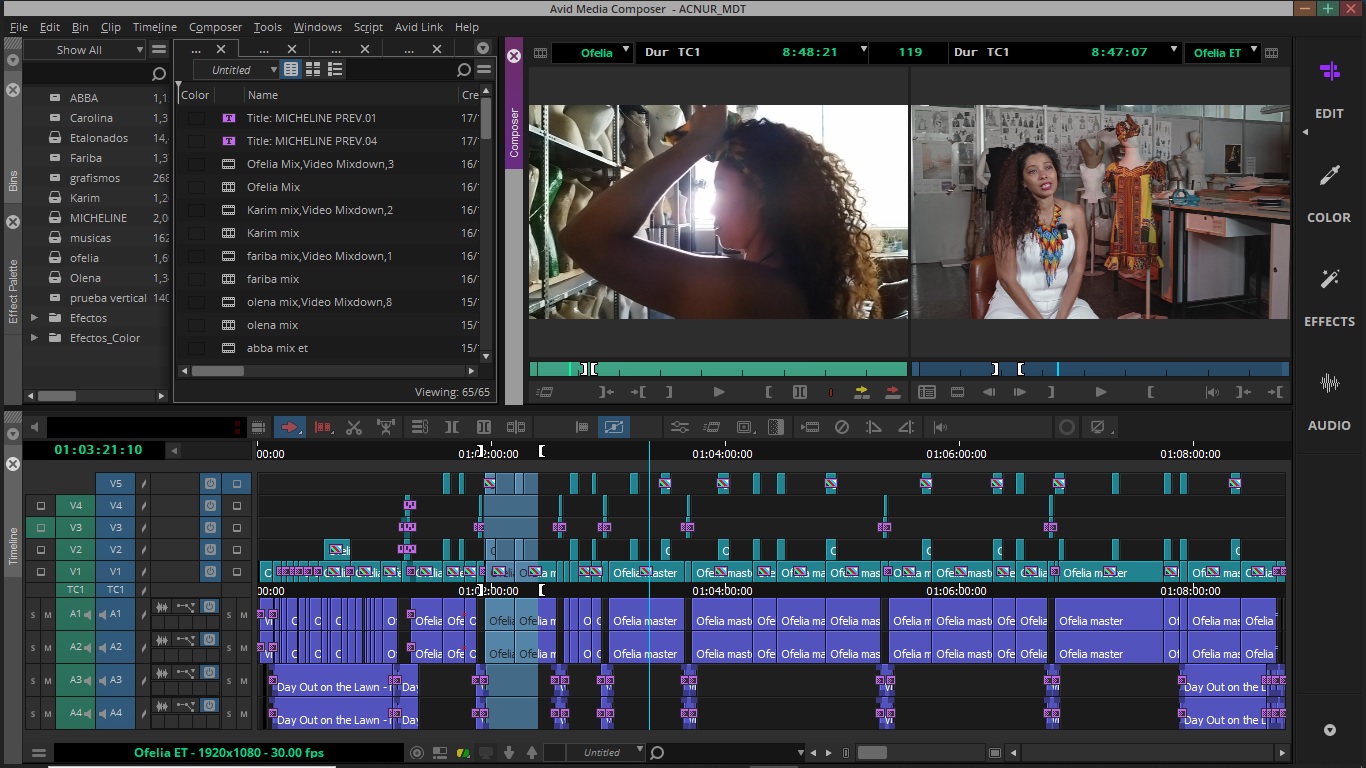
Task: Play the record monitor sequence
Action: [1100, 392]
